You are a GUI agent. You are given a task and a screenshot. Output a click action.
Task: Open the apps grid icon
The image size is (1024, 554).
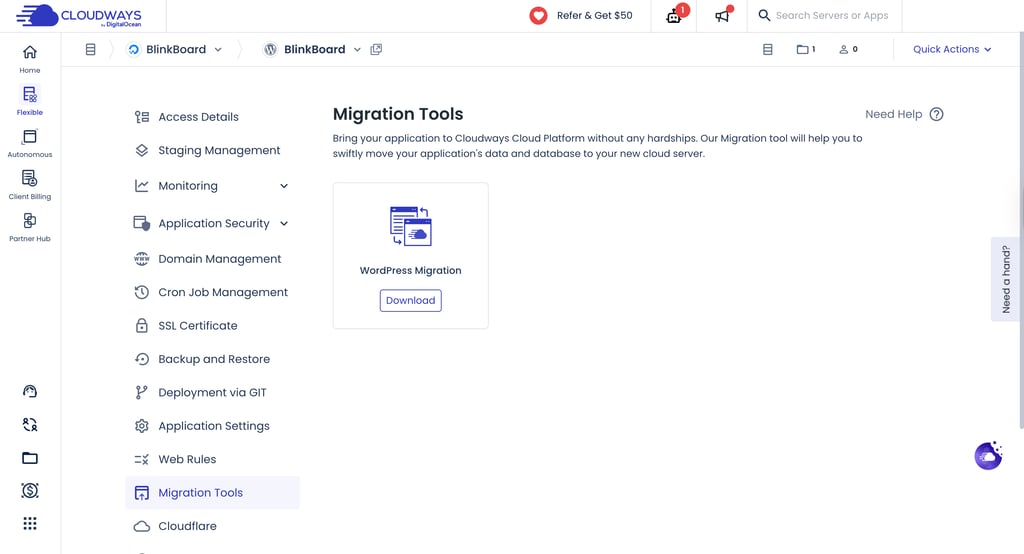(29, 523)
